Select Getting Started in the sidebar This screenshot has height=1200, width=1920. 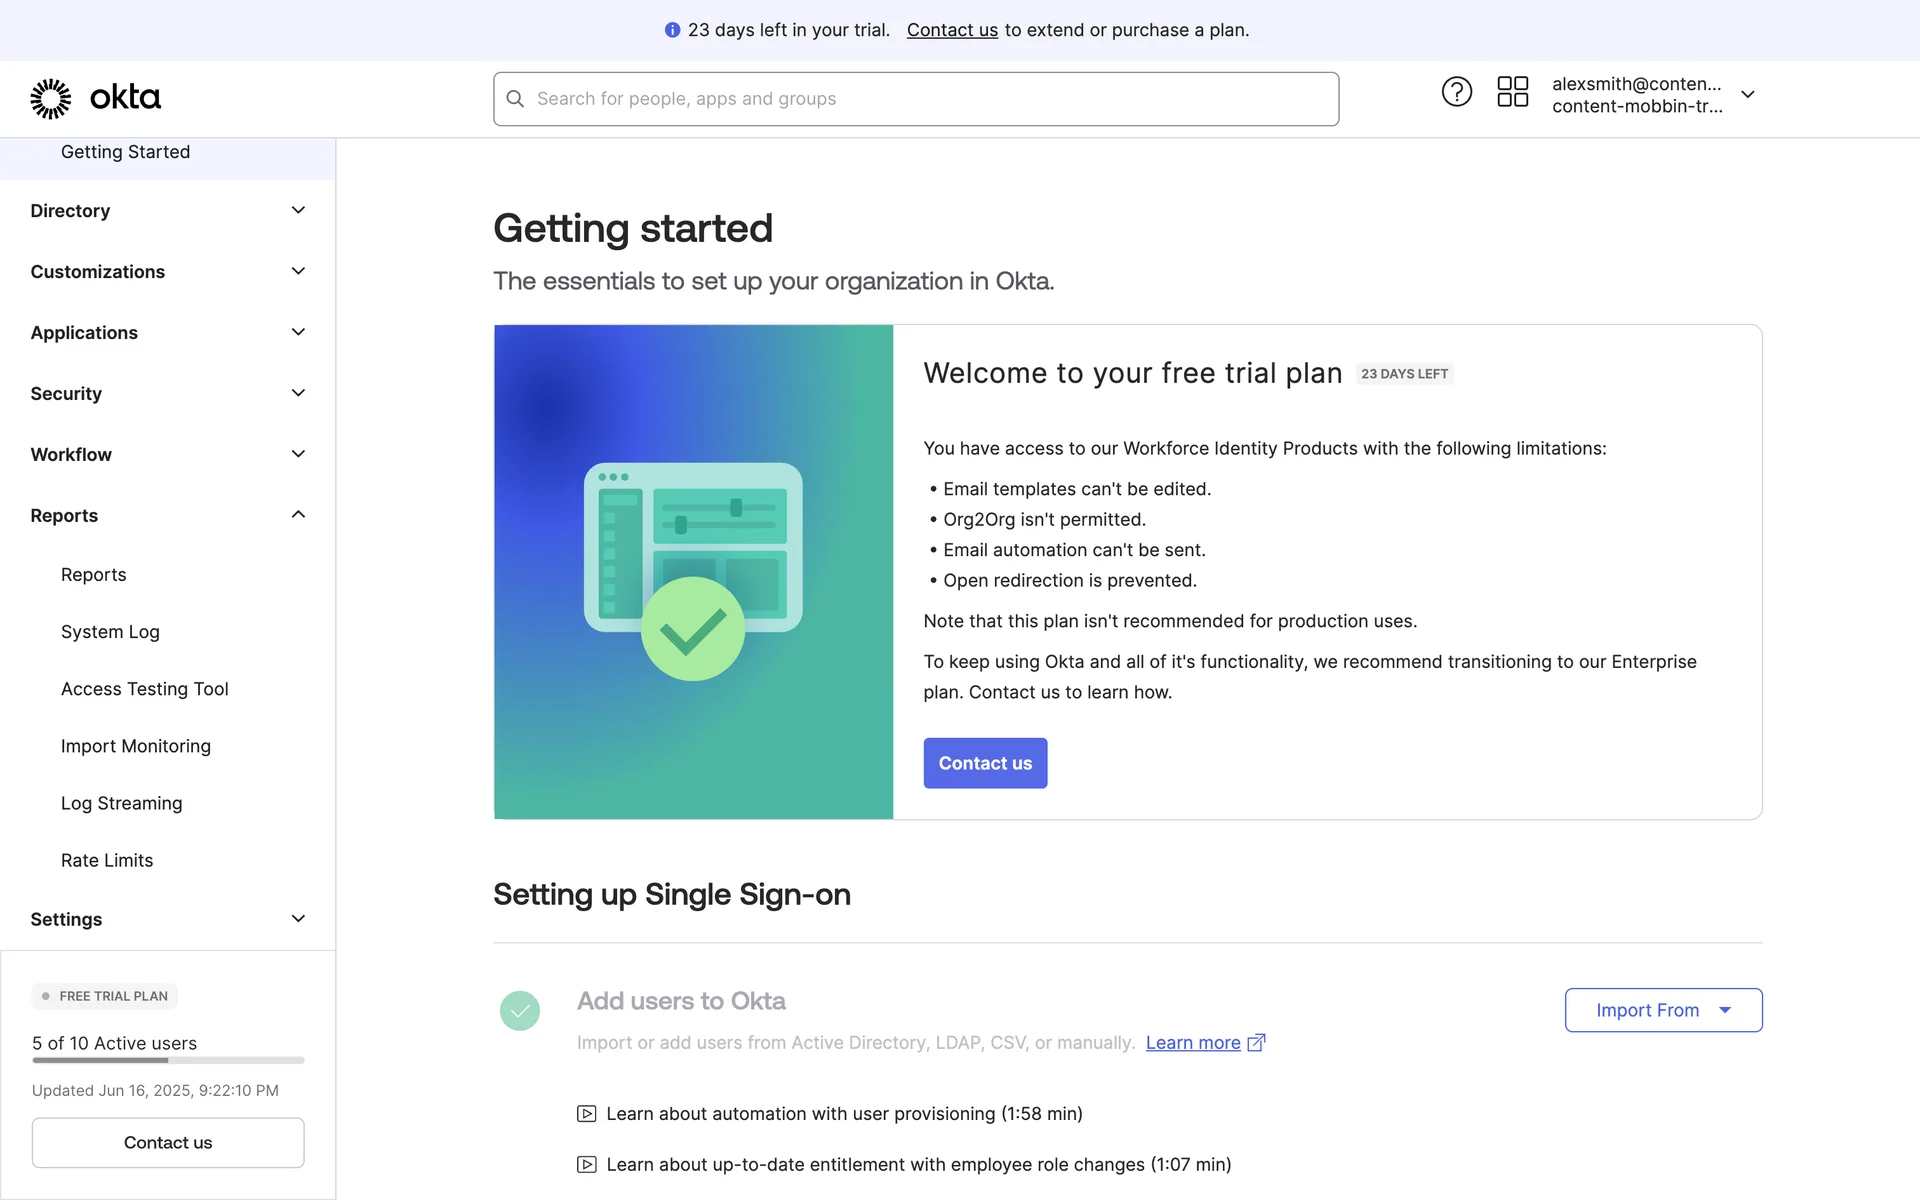point(125,152)
